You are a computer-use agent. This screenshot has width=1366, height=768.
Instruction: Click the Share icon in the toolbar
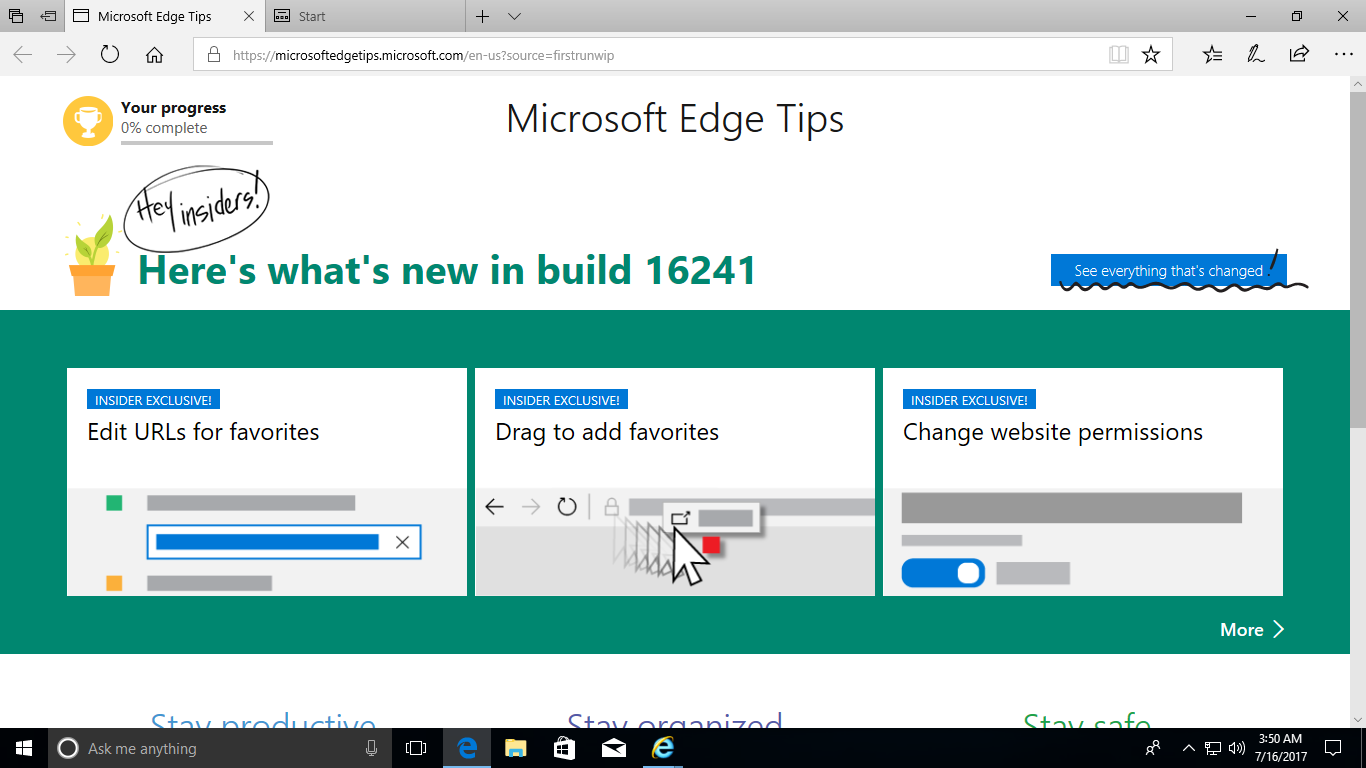coord(1299,55)
